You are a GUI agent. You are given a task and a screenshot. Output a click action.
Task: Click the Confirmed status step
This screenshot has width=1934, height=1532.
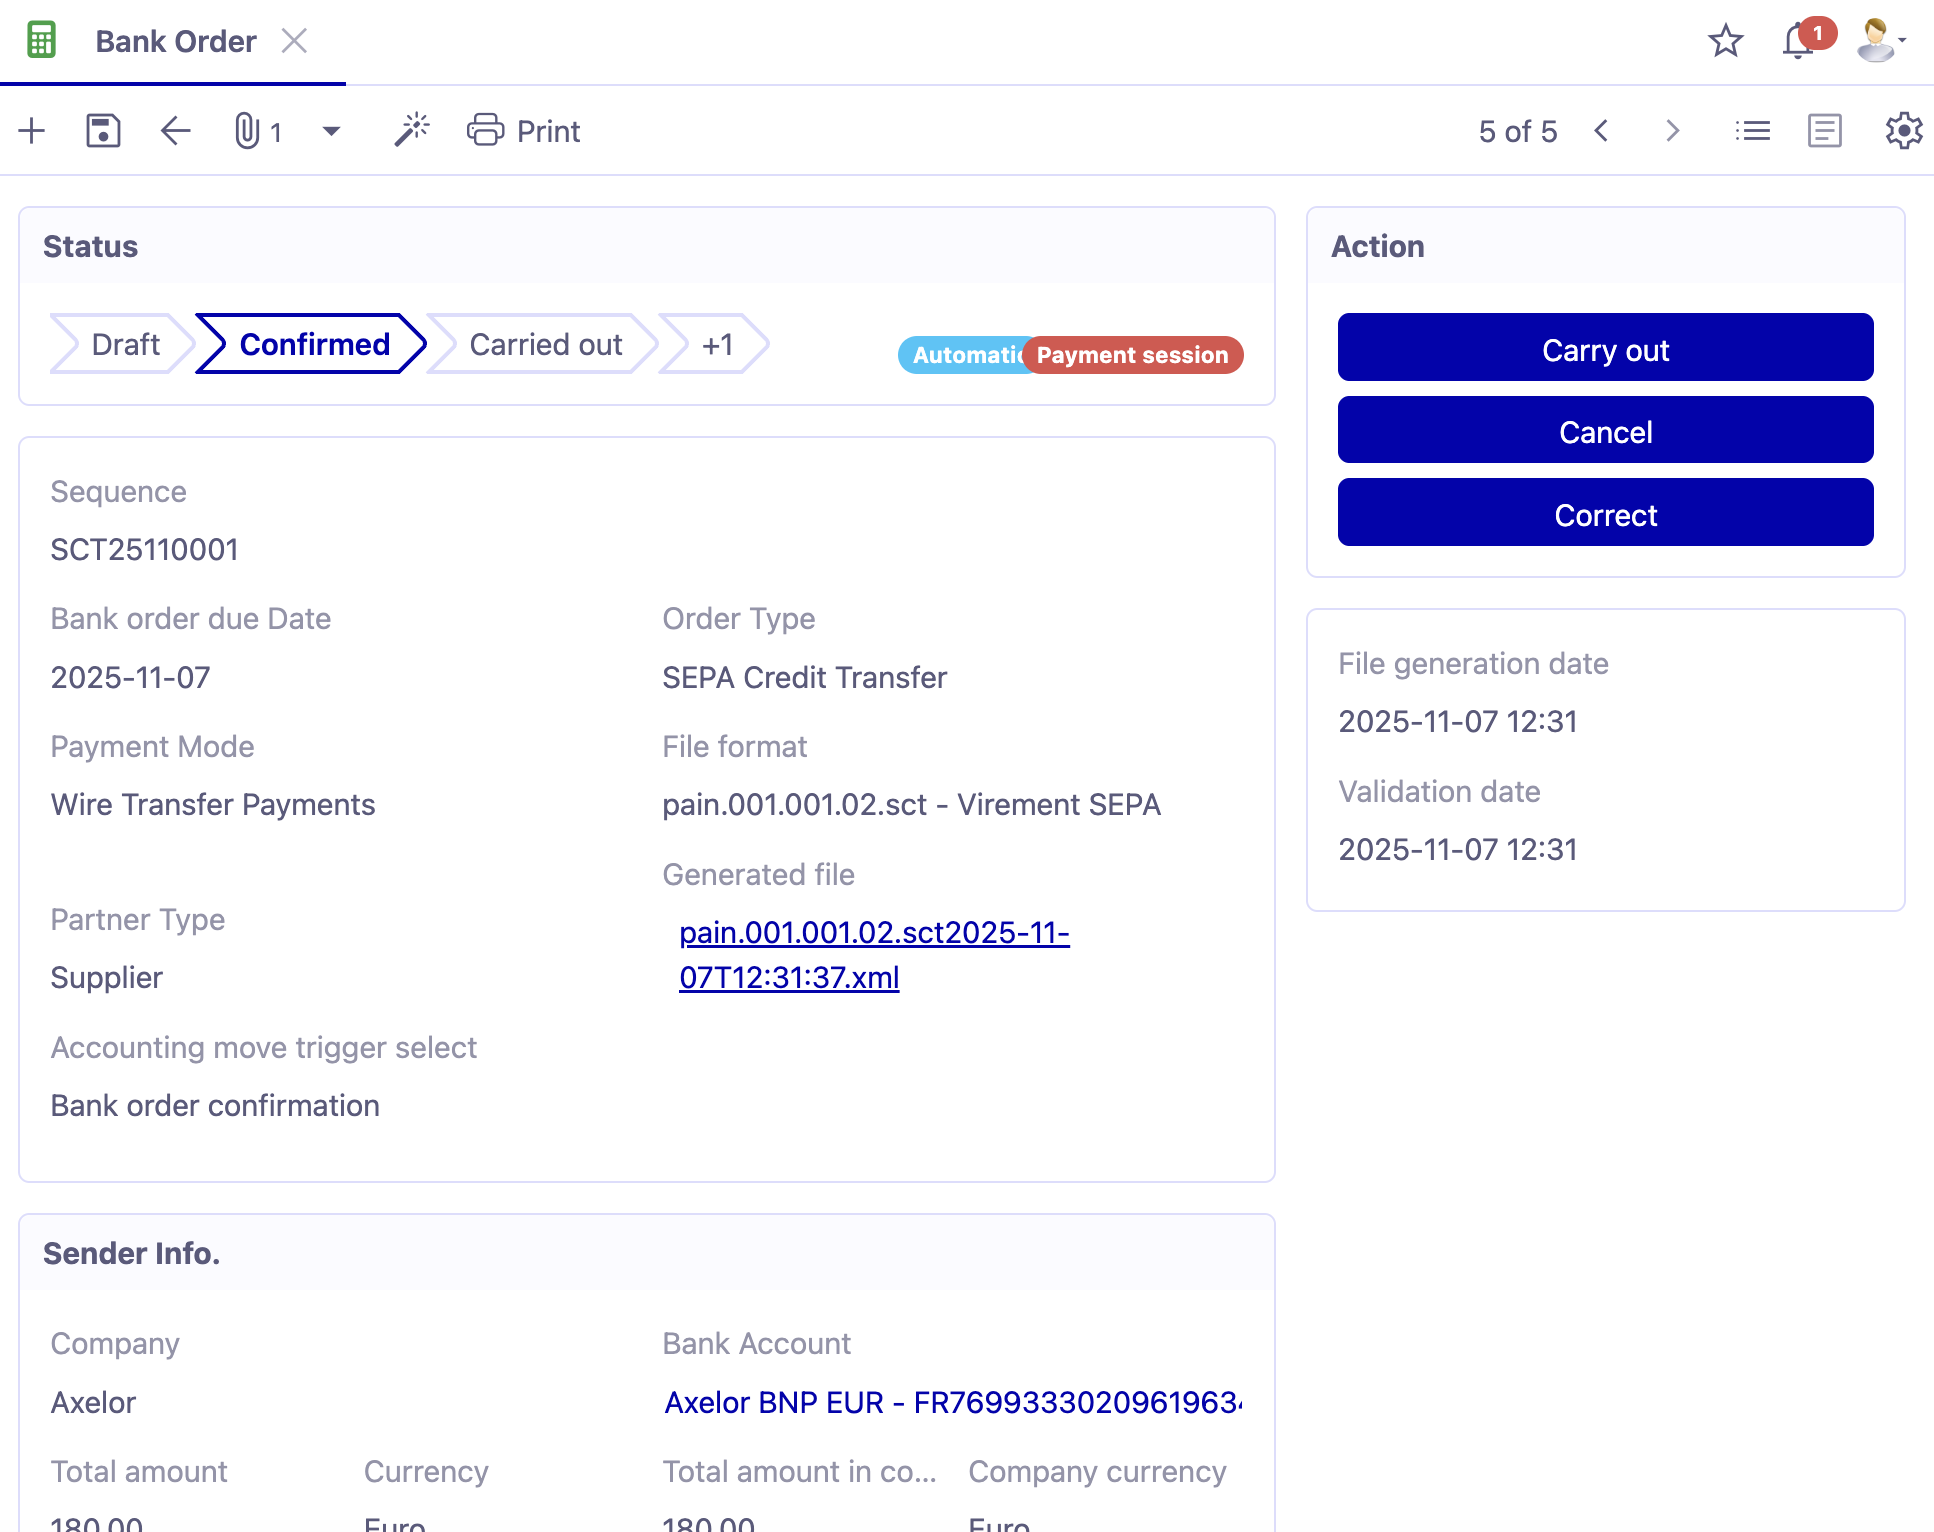point(313,344)
